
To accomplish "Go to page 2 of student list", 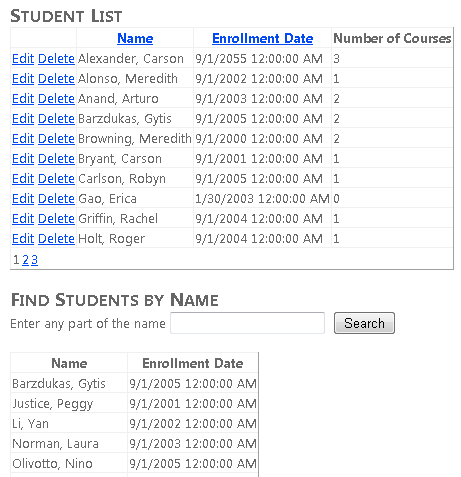I will click(x=25, y=260).
